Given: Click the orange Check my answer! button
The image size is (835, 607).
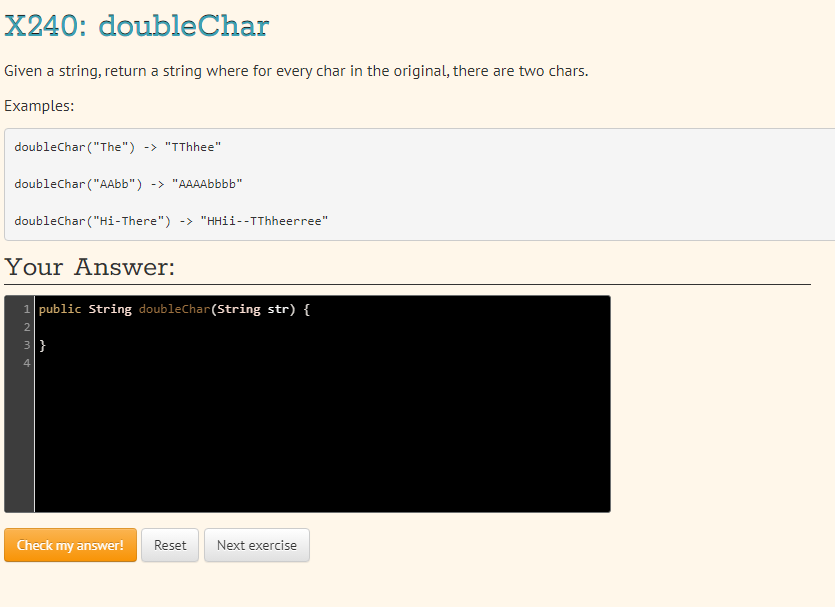Looking at the screenshot, I should pos(70,545).
